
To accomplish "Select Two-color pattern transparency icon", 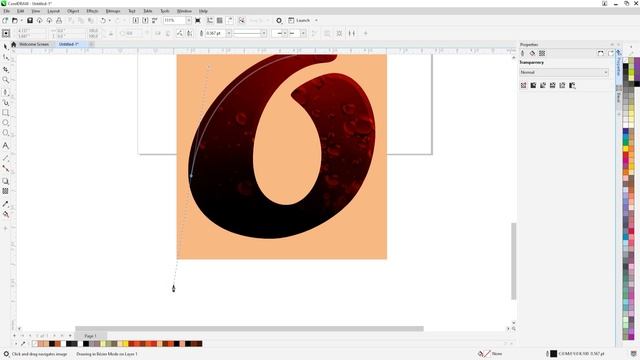I will point(572,85).
